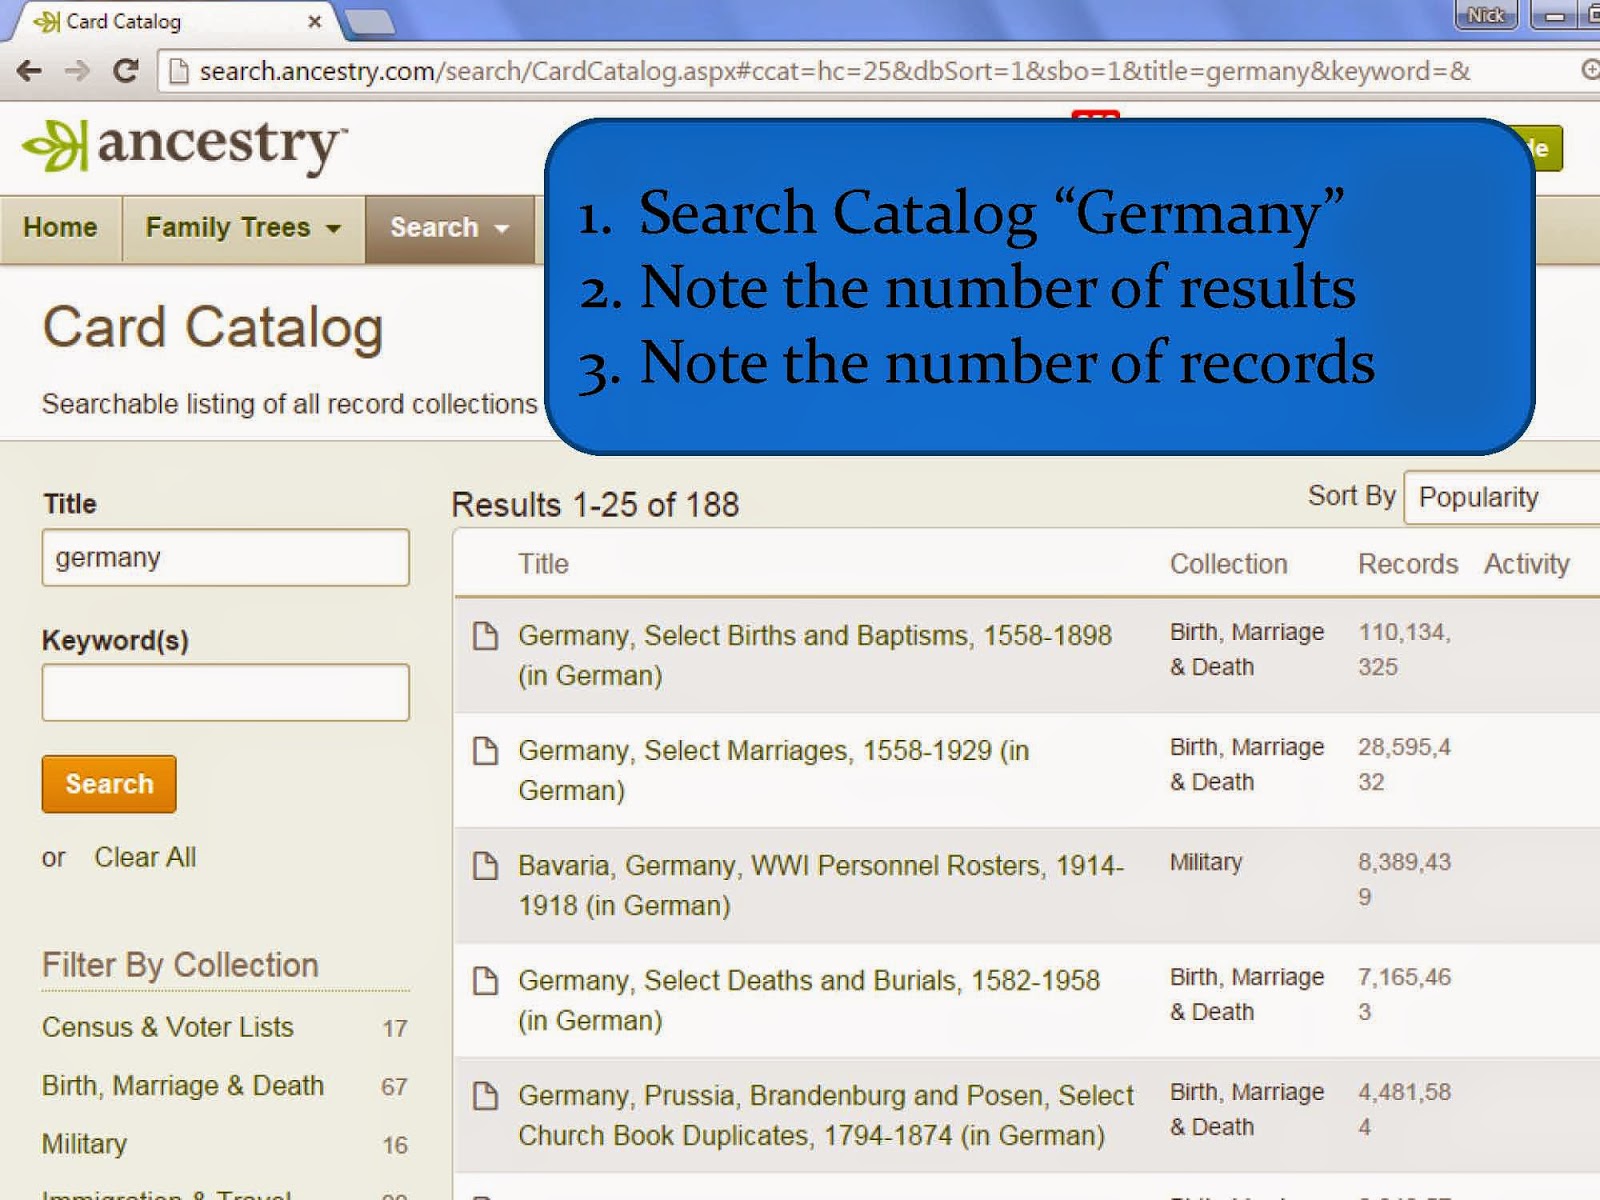Screen dimensions: 1600x1200
Task: Click the browser forward arrow
Action: (77, 71)
